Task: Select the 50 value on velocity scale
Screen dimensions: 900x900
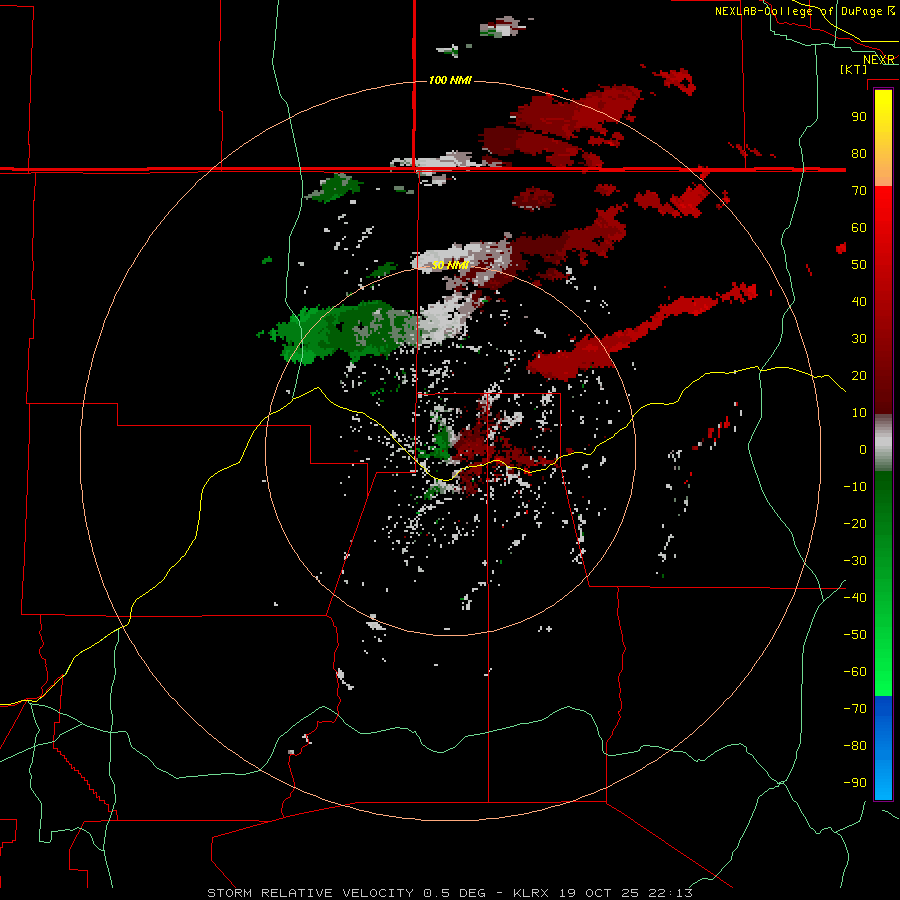Action: coord(859,265)
